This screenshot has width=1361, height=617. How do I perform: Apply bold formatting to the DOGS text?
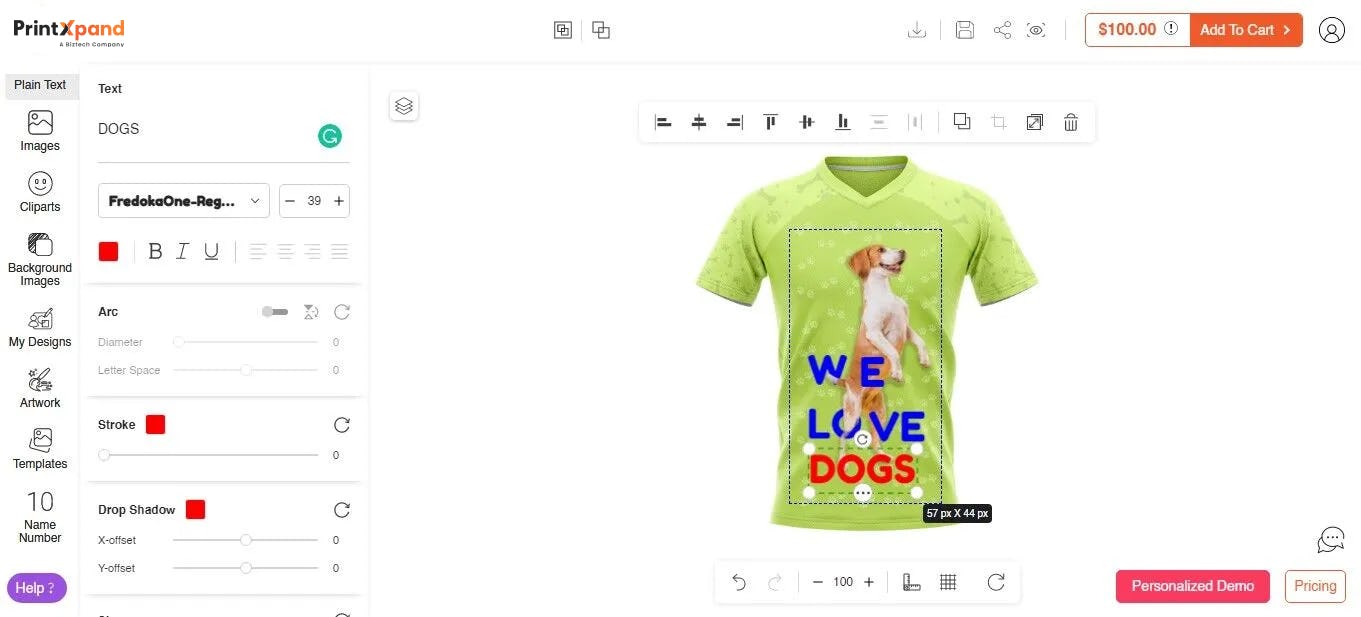click(155, 251)
